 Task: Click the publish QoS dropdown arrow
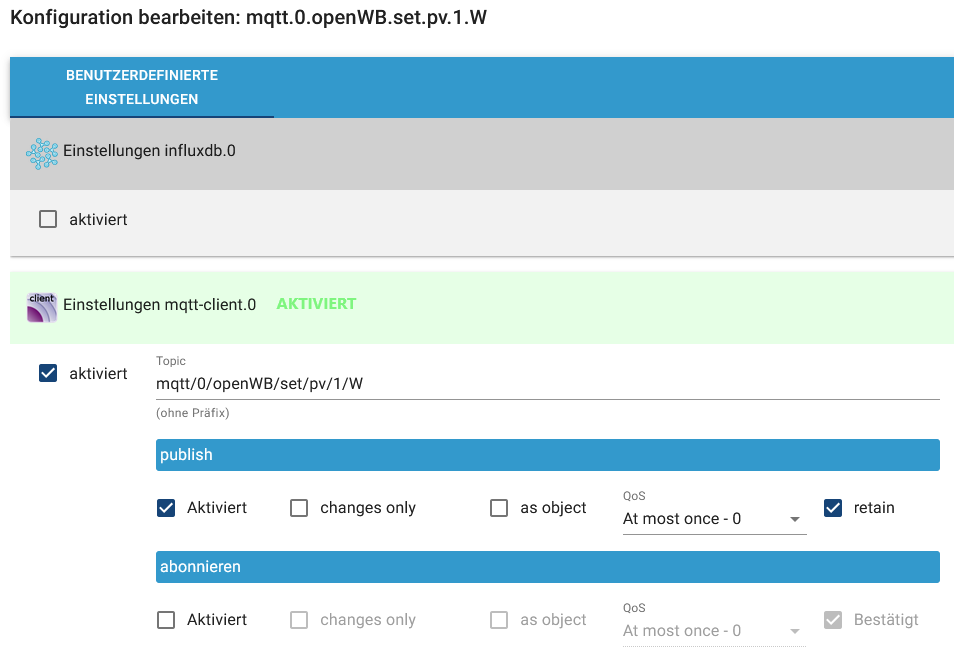[795, 520]
